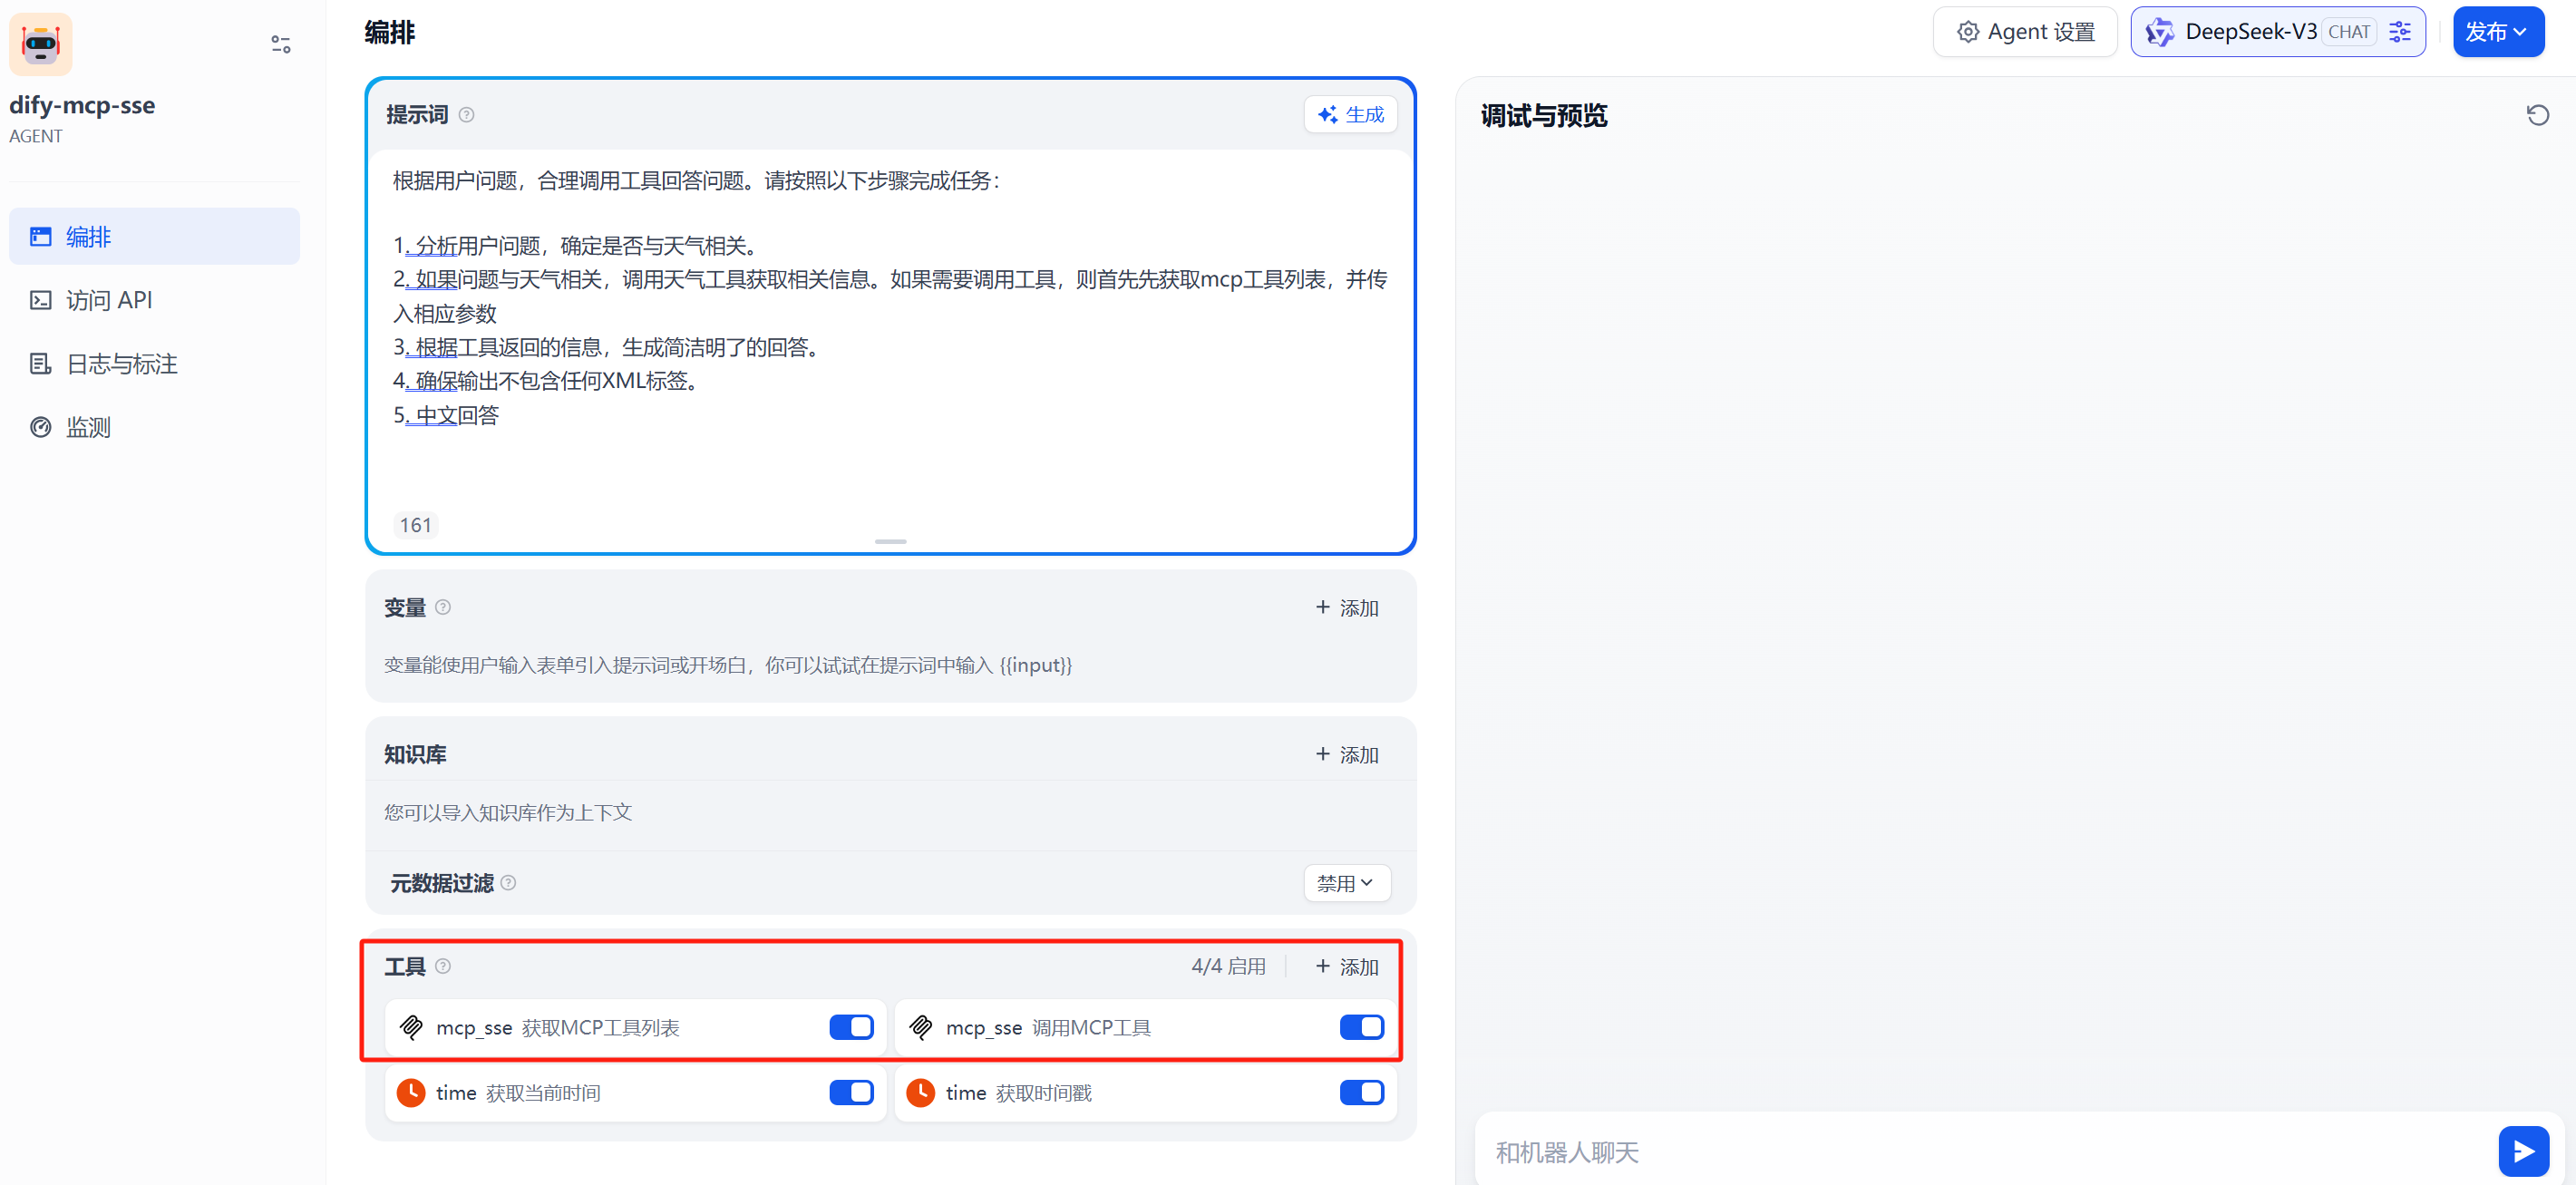Disable the 获取当前时间 tool toggle
Image resolution: width=2576 pixels, height=1185 pixels.
pyautogui.click(x=851, y=1093)
